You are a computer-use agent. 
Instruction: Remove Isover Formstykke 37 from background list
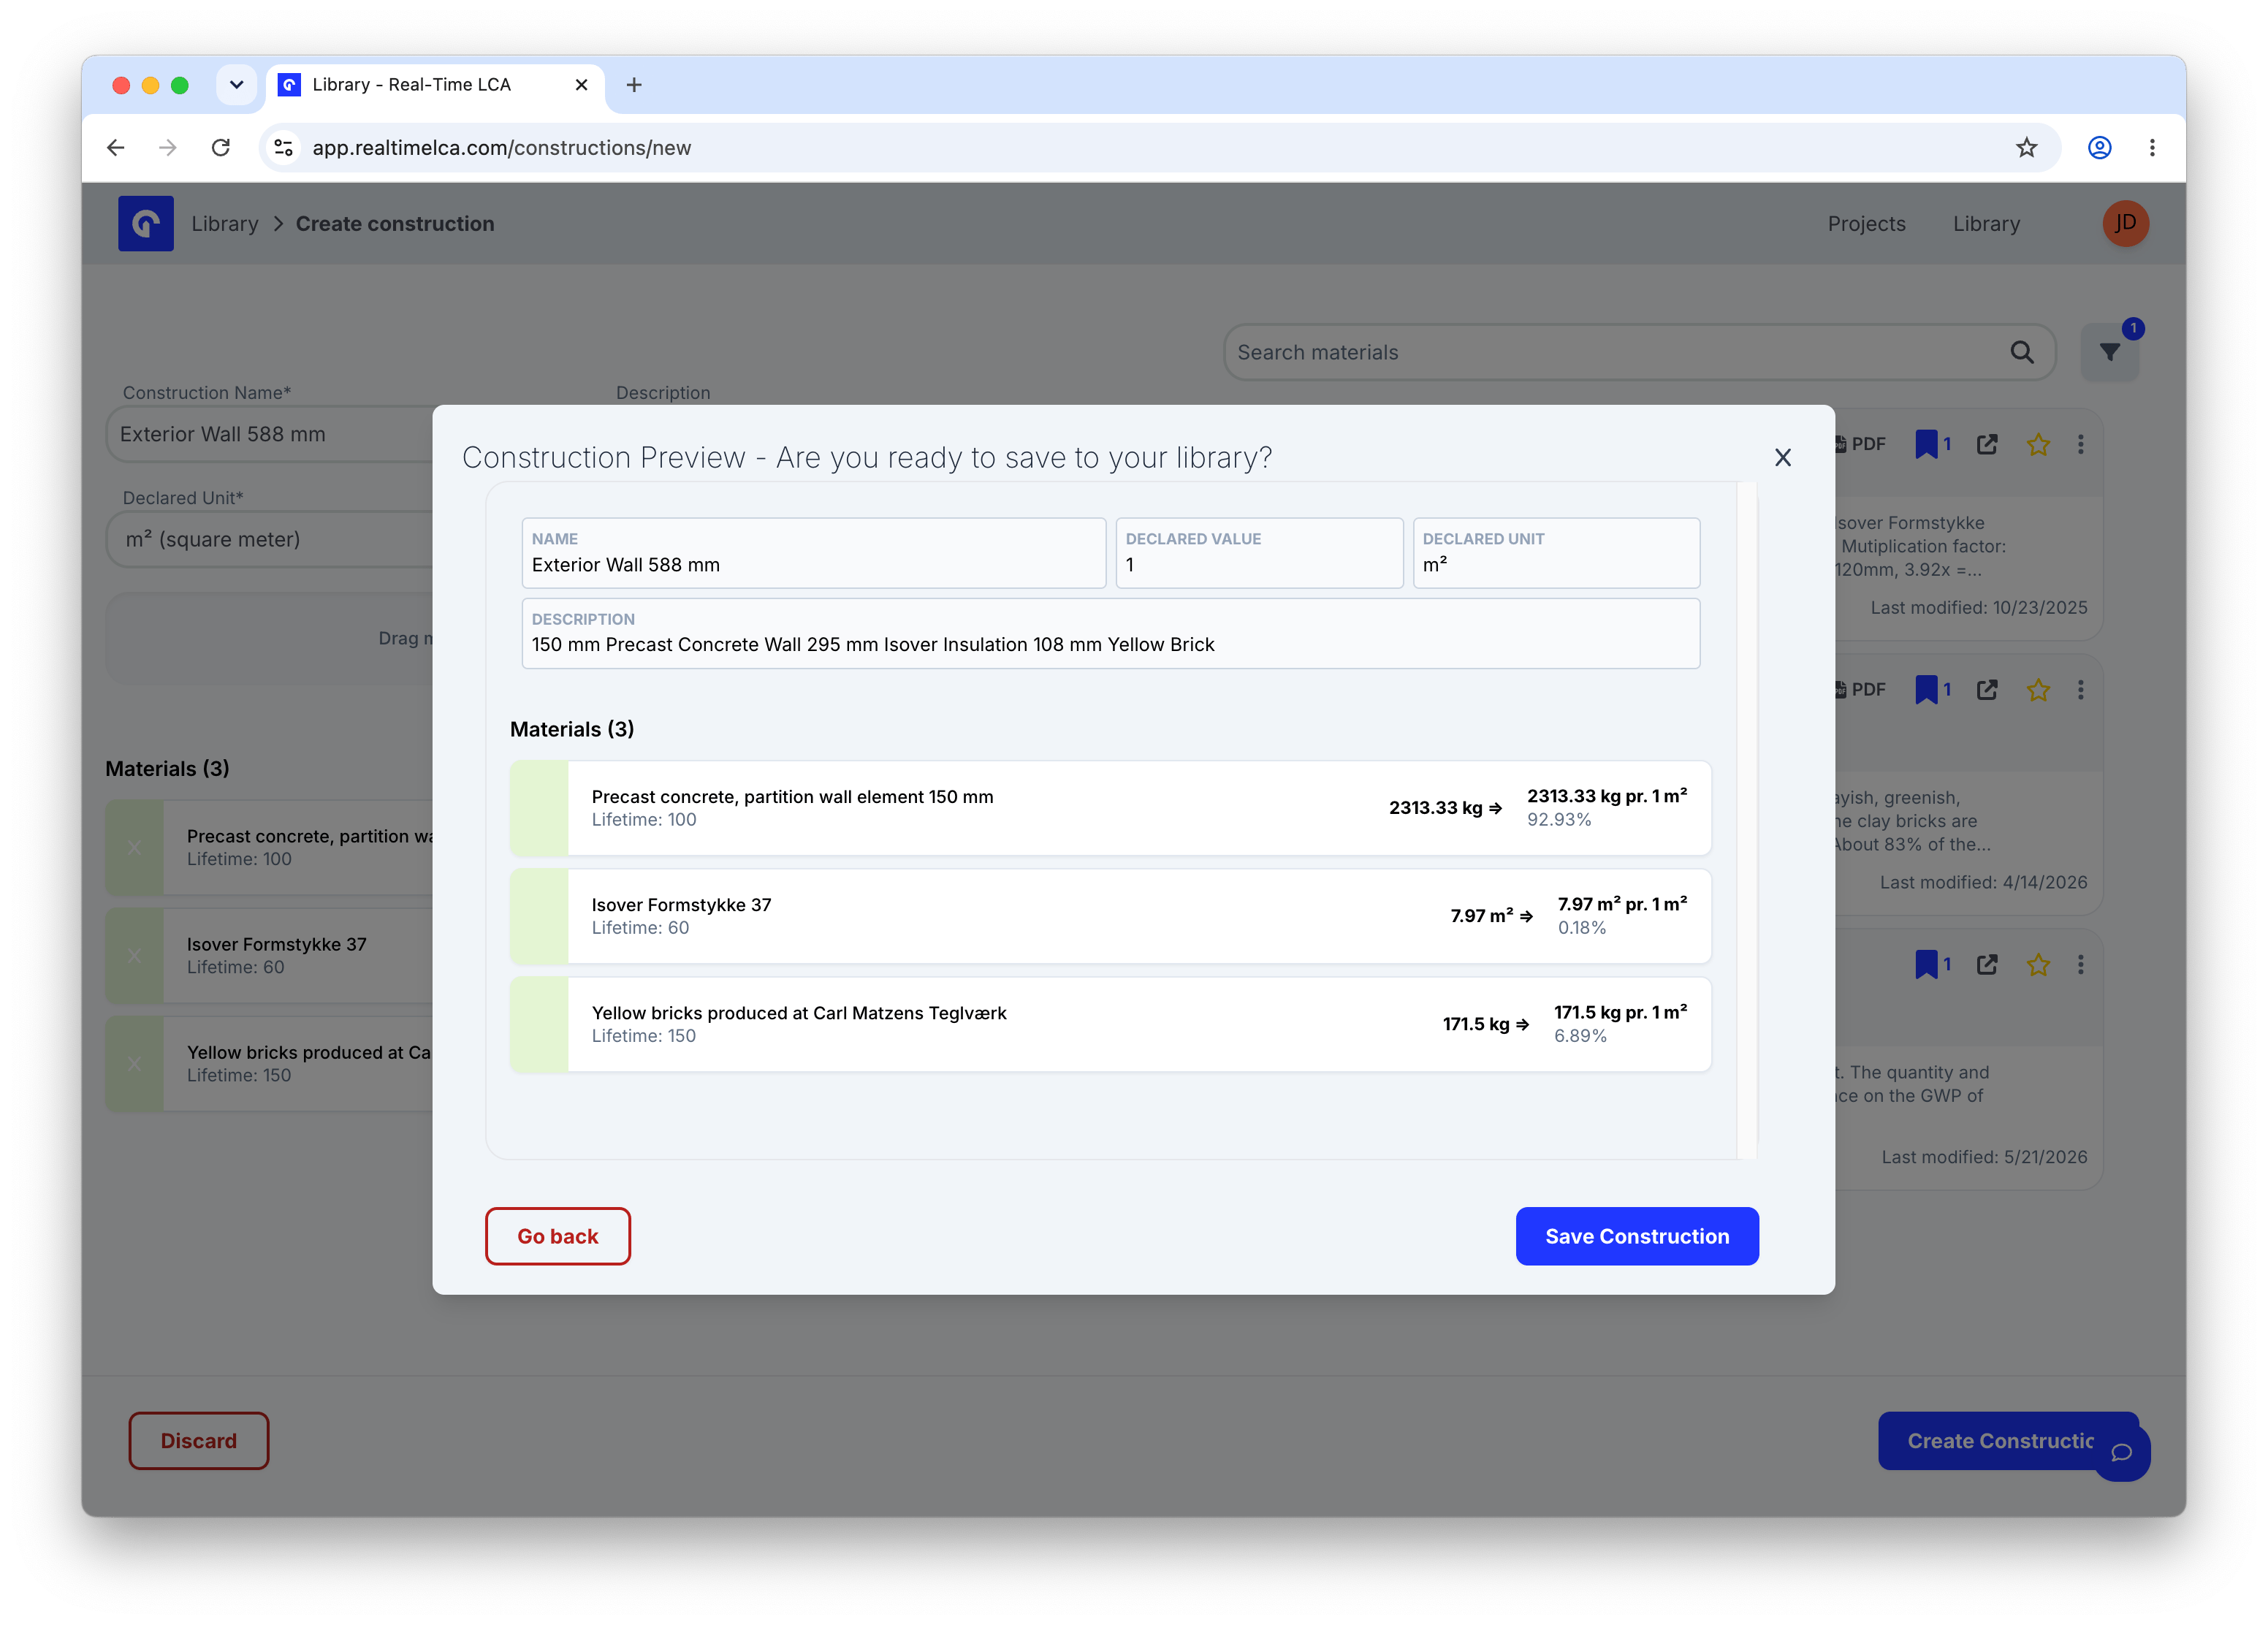click(134, 956)
